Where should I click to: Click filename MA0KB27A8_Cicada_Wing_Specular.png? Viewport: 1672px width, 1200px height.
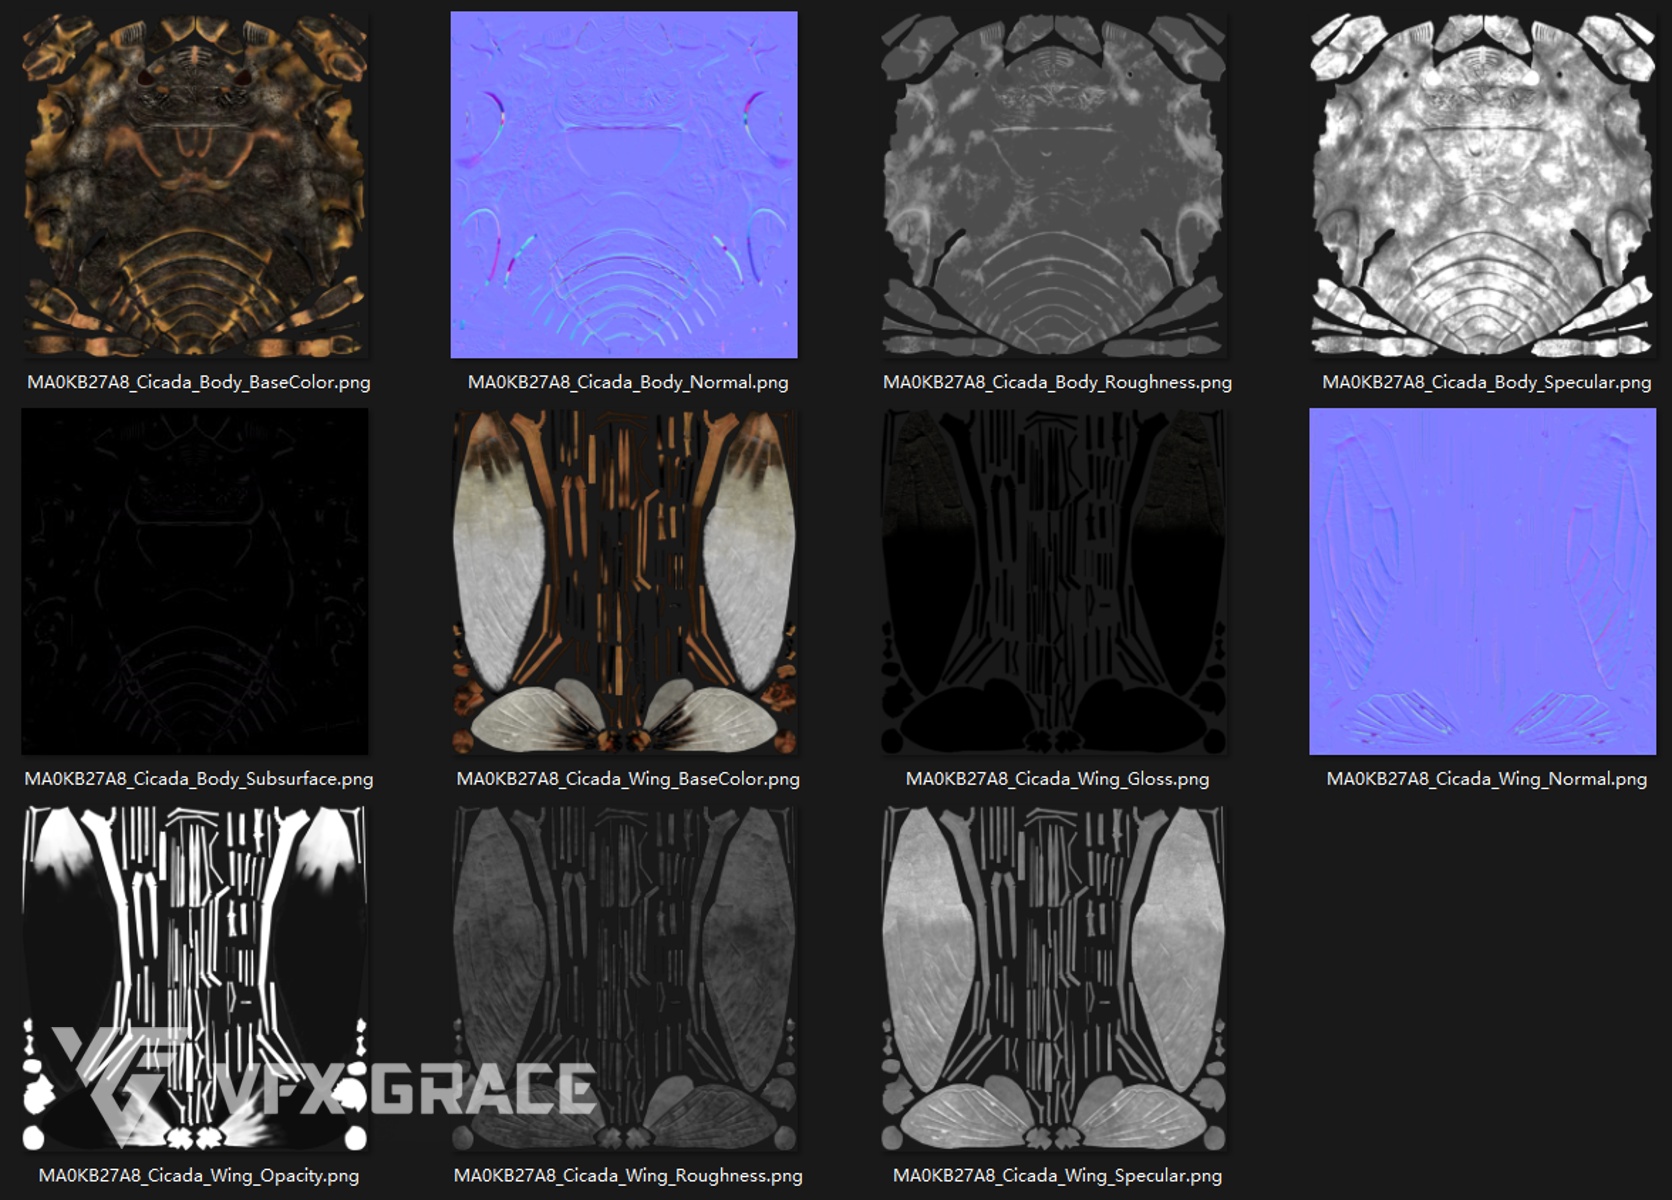coord(1057,1176)
